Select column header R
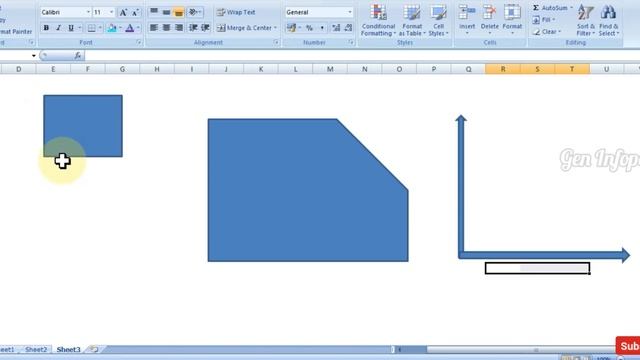This screenshot has height=360, width=640. 503,69
